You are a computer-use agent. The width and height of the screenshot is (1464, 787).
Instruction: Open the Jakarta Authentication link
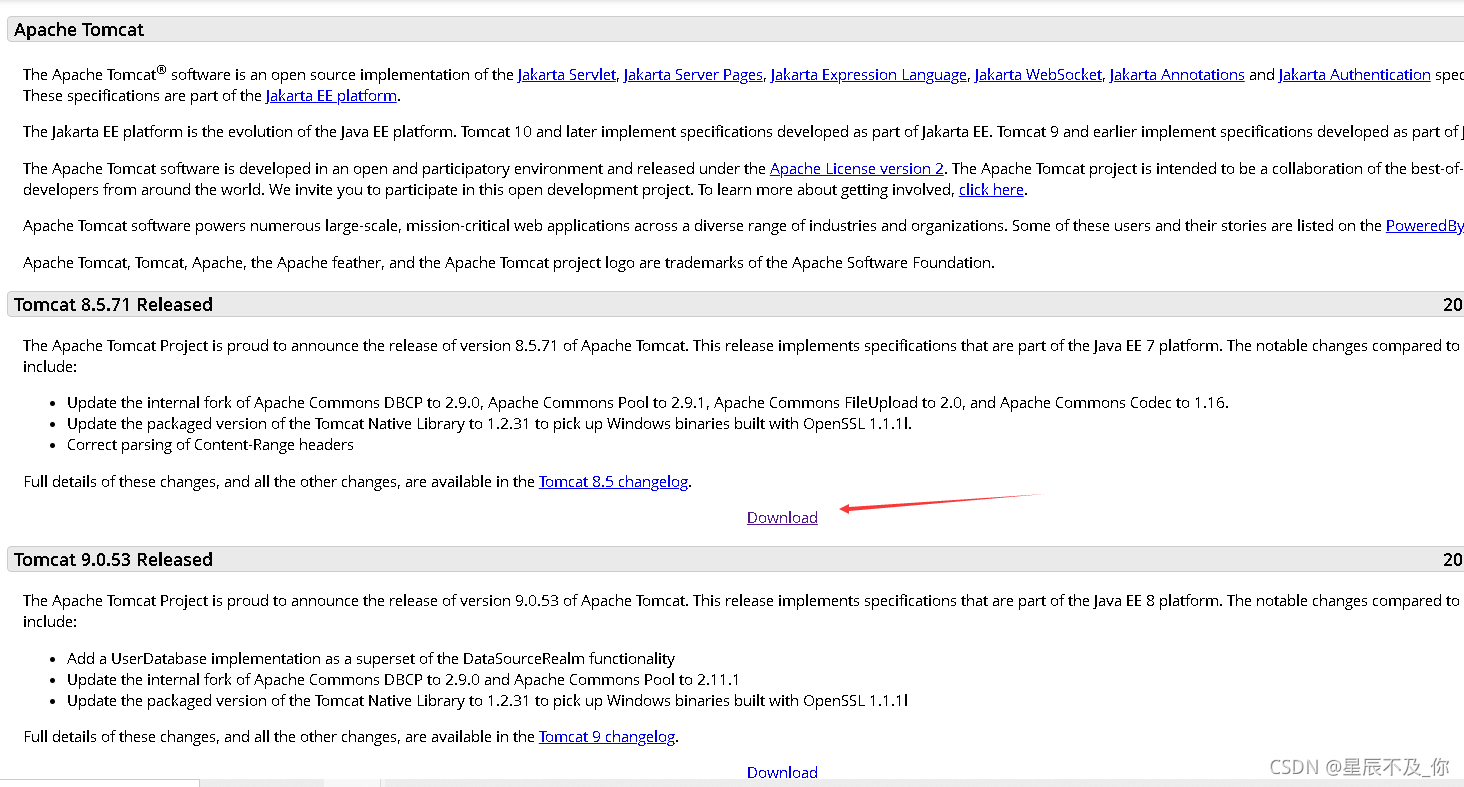1354,75
